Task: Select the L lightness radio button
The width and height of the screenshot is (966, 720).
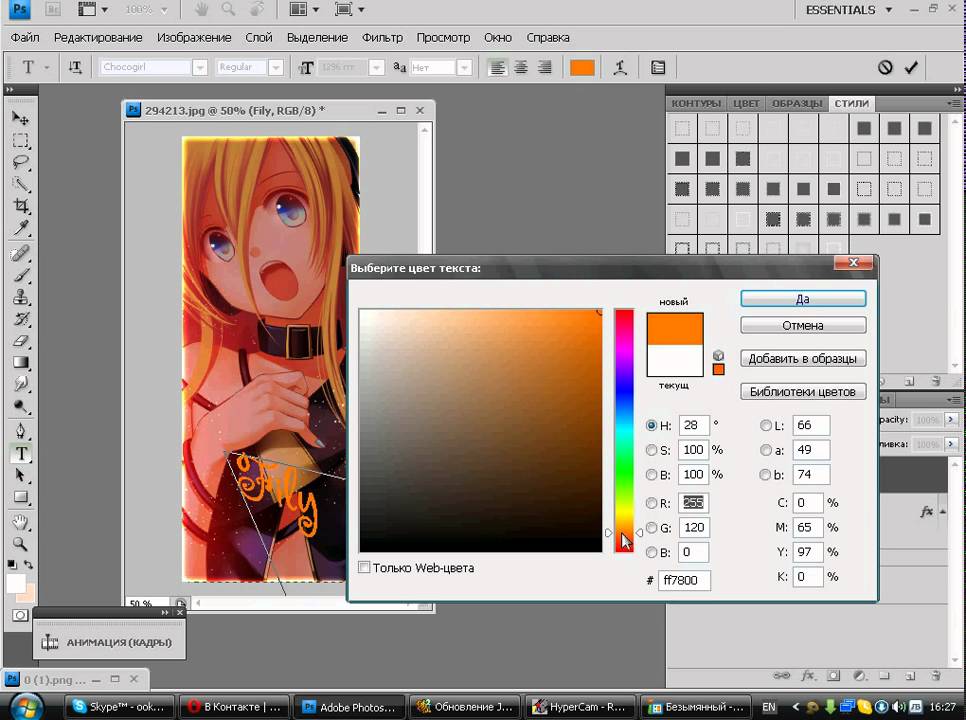Action: 766,425
